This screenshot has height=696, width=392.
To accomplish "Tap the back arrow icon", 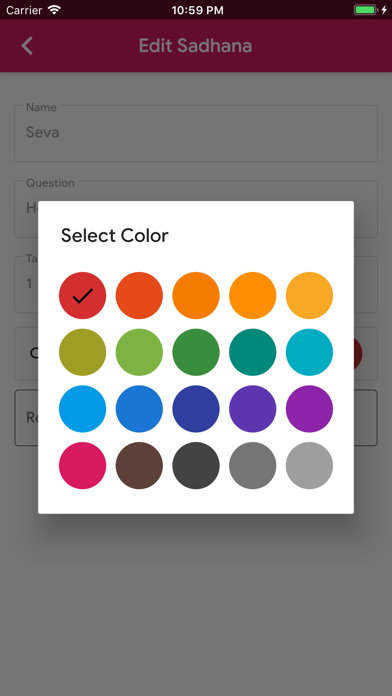I will coord(27,46).
